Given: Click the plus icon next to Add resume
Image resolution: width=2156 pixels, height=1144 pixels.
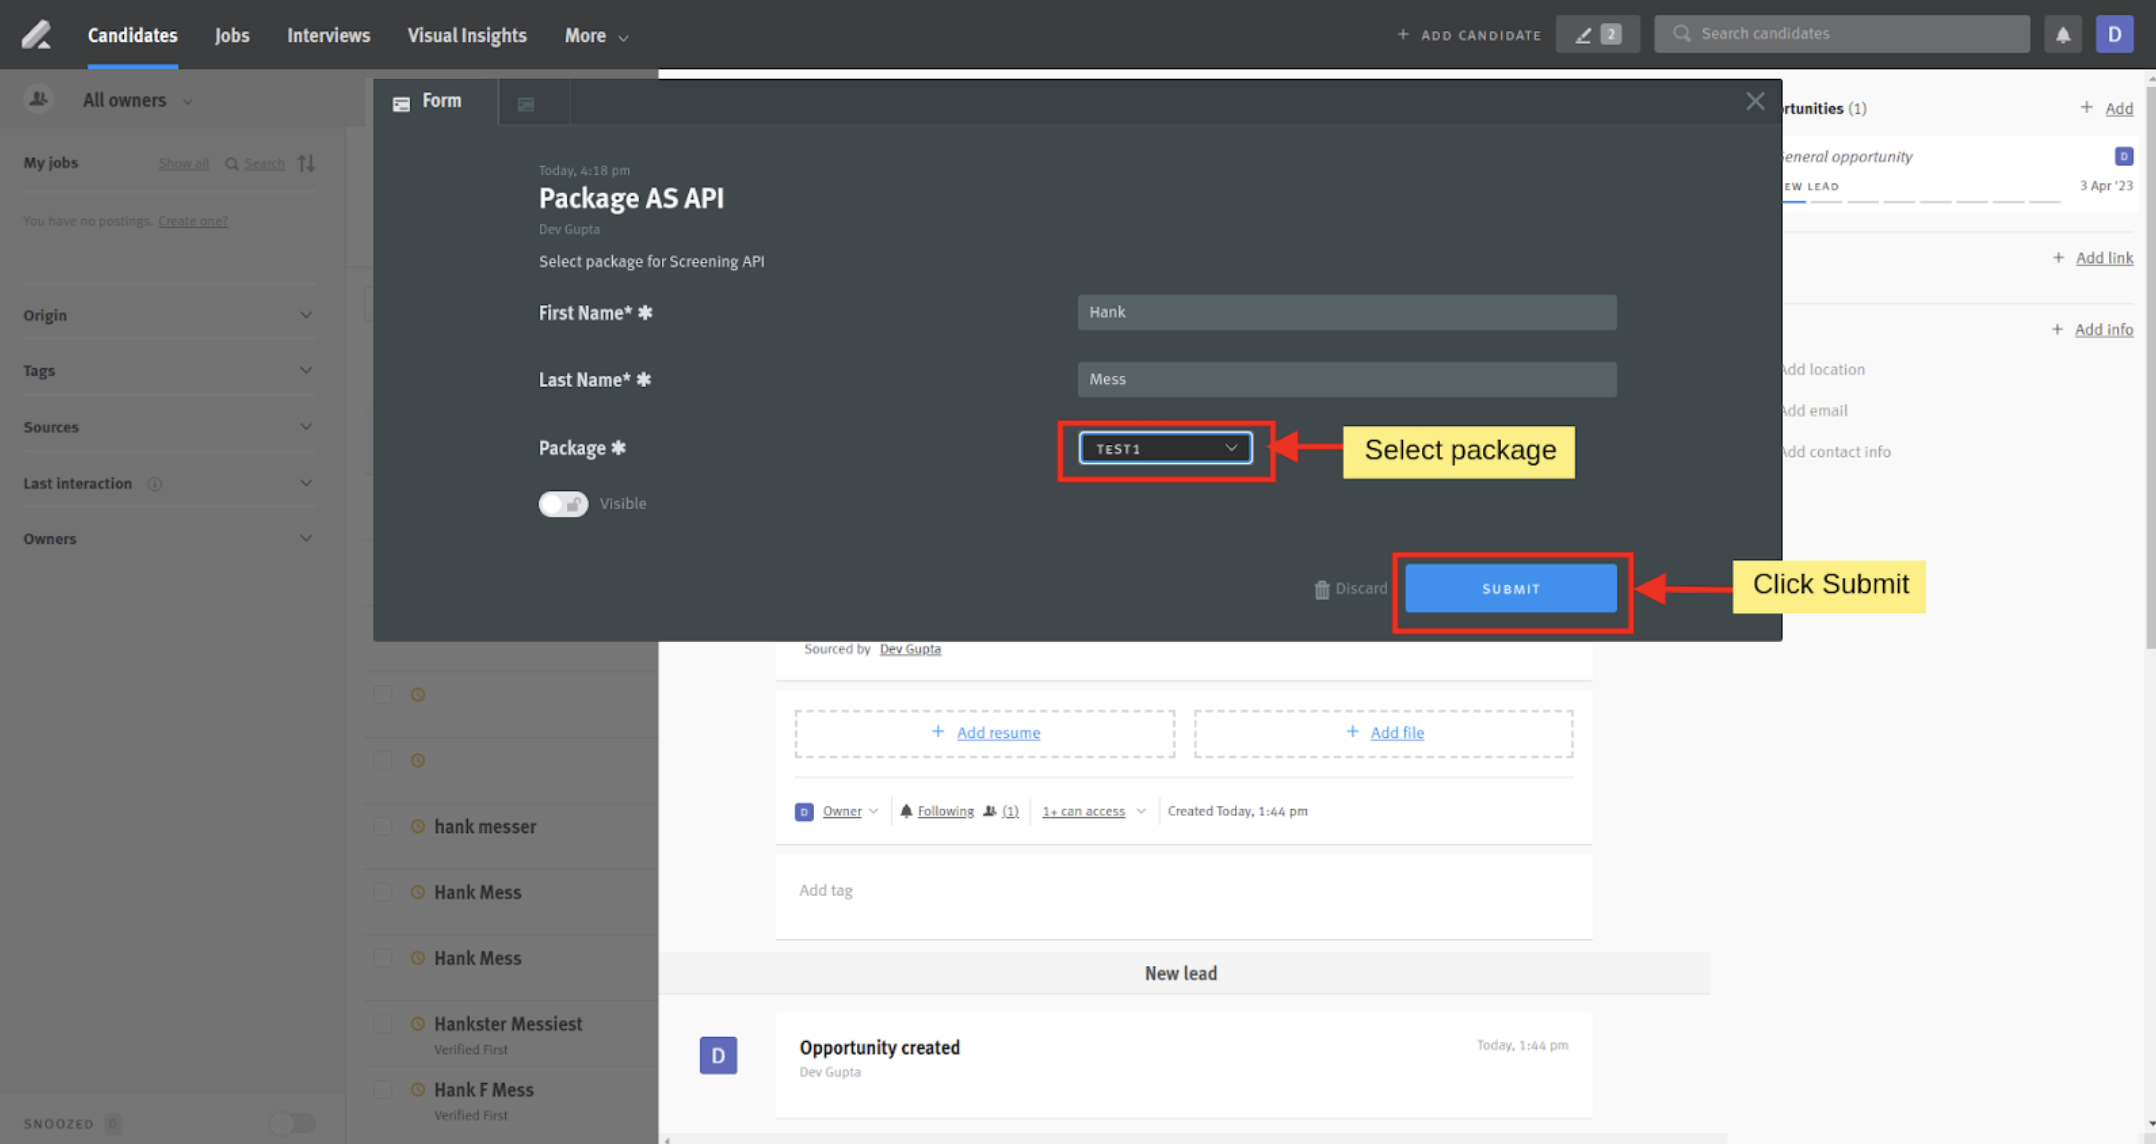Looking at the screenshot, I should pyautogui.click(x=938, y=732).
